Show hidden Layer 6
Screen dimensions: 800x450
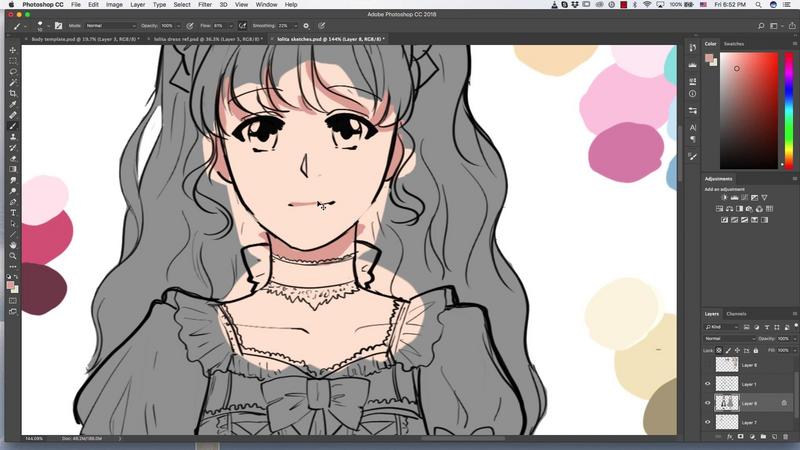[708, 365]
